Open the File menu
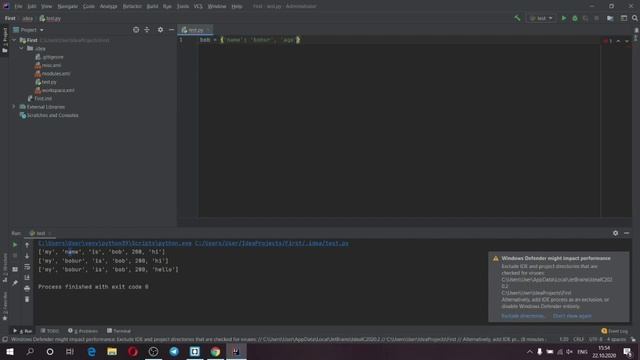Image resolution: width=640 pixels, height=360 pixels. (18, 6)
